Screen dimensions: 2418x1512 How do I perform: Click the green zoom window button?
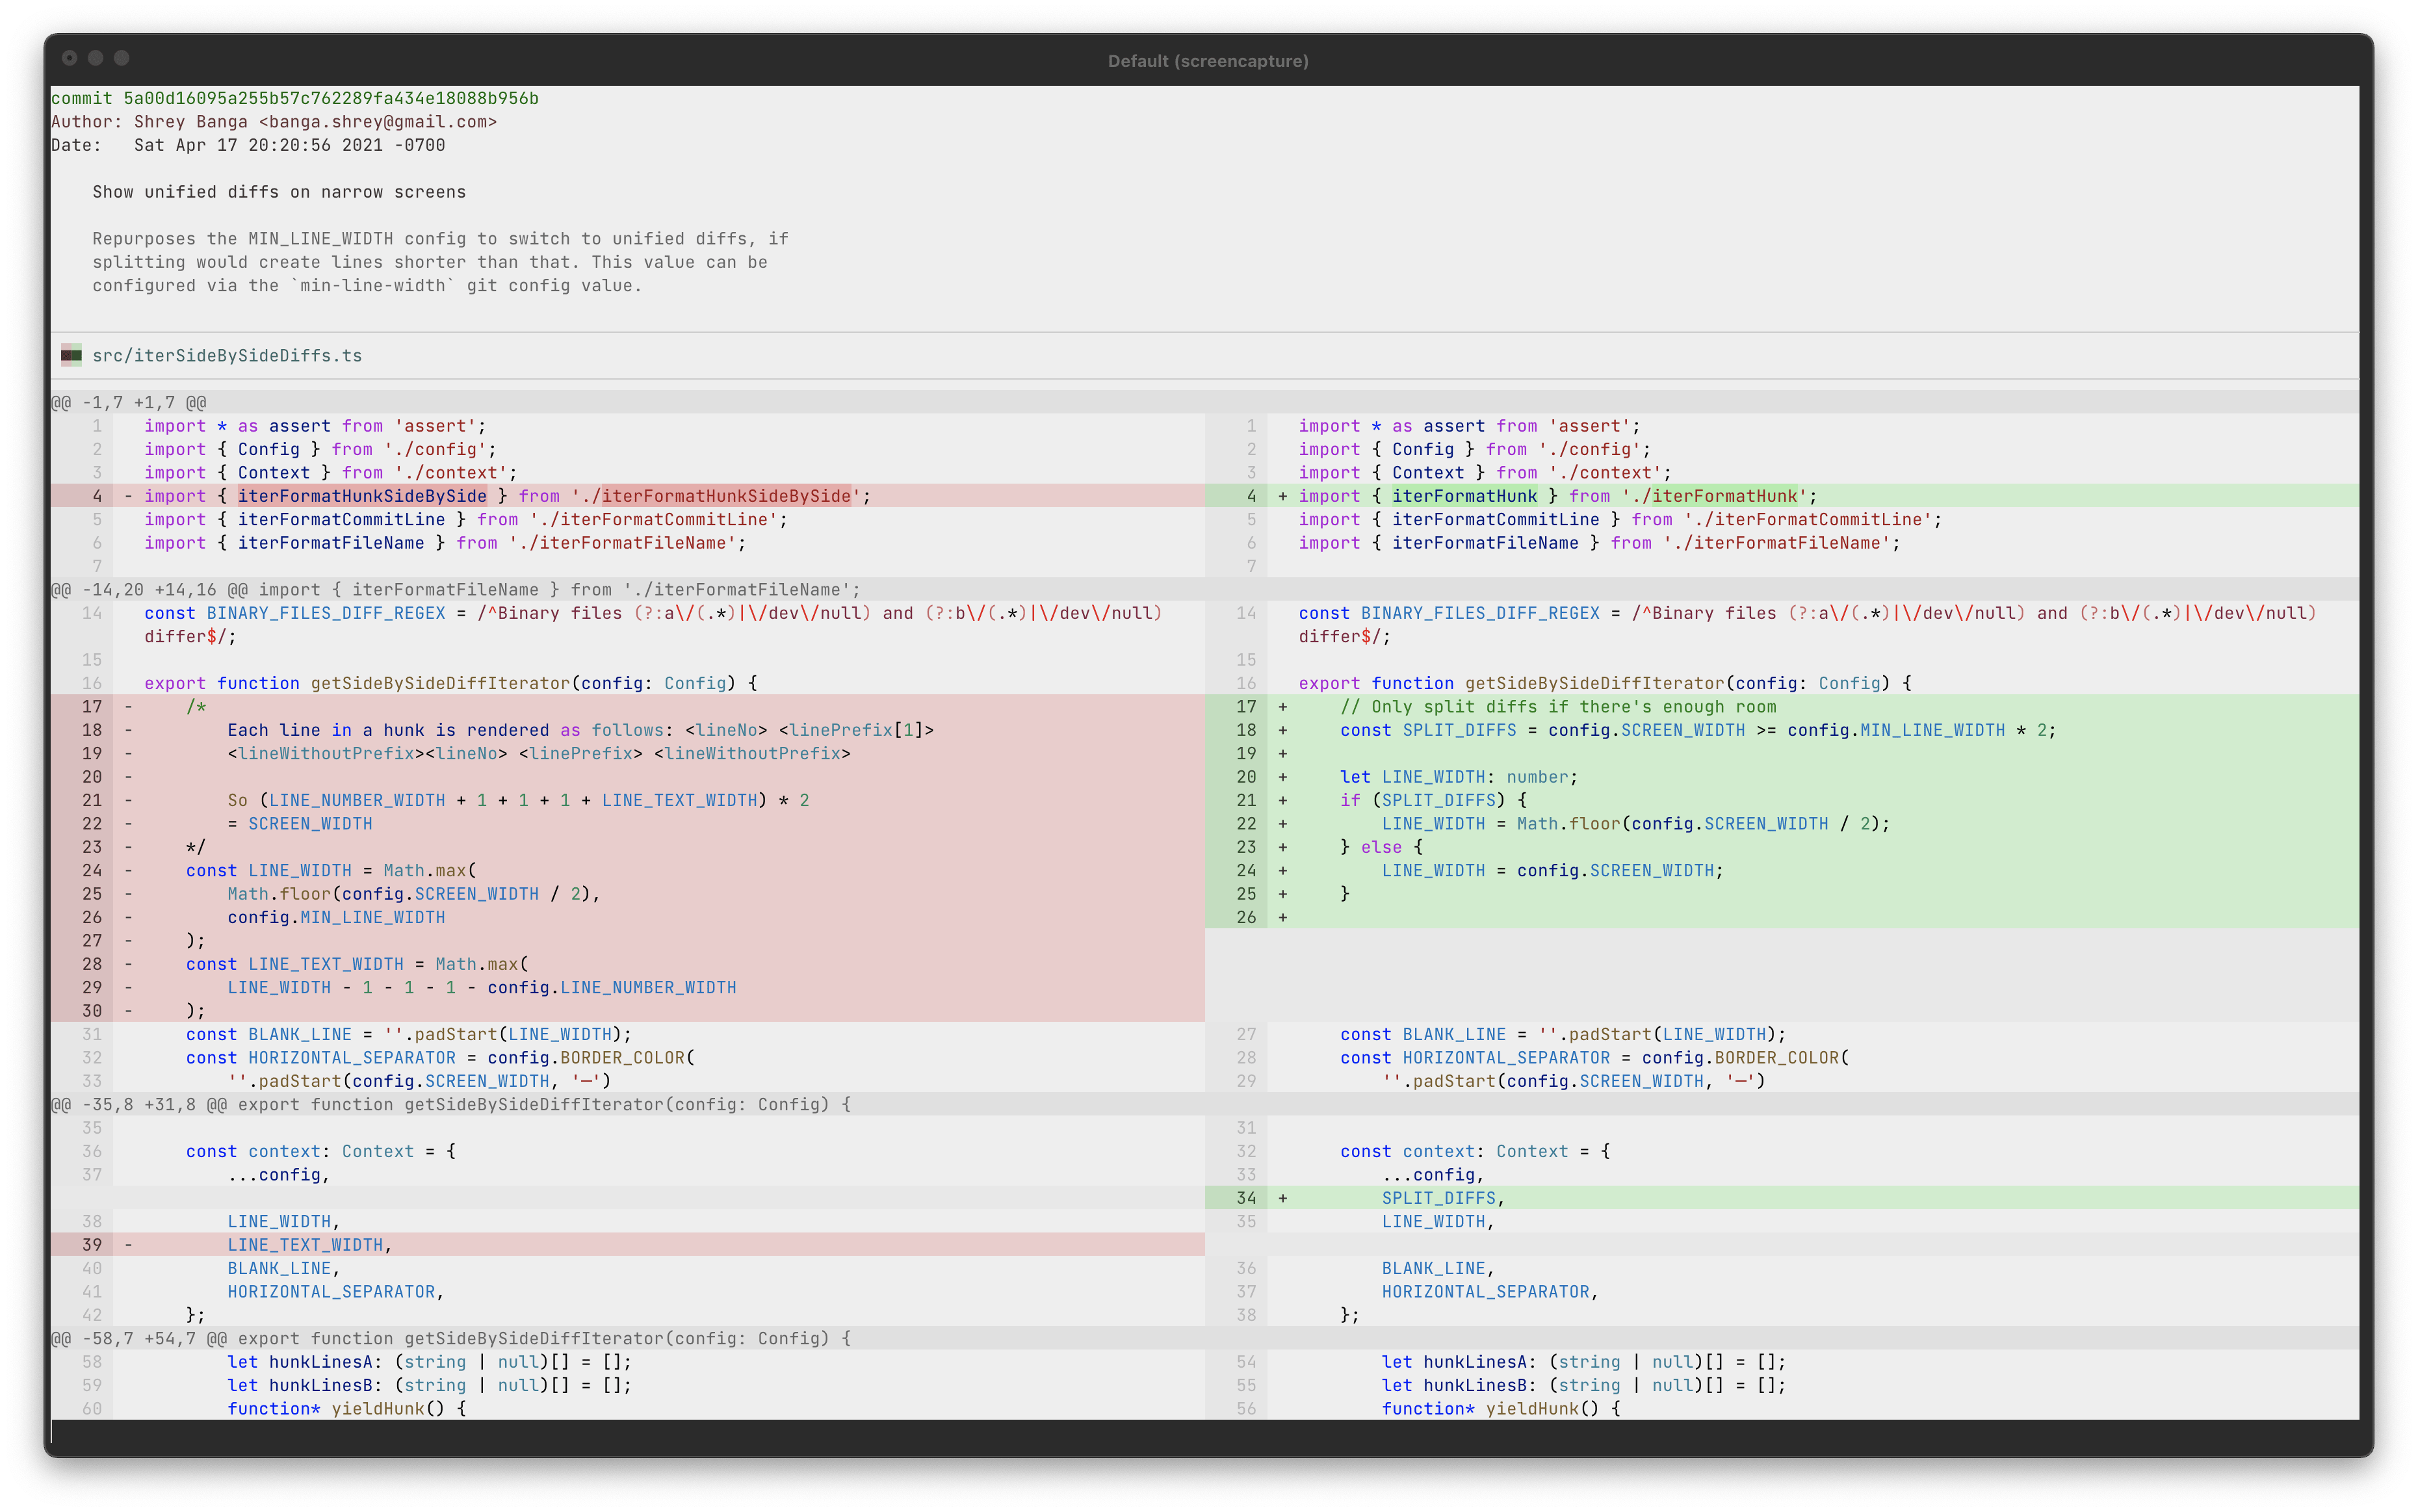click(123, 58)
